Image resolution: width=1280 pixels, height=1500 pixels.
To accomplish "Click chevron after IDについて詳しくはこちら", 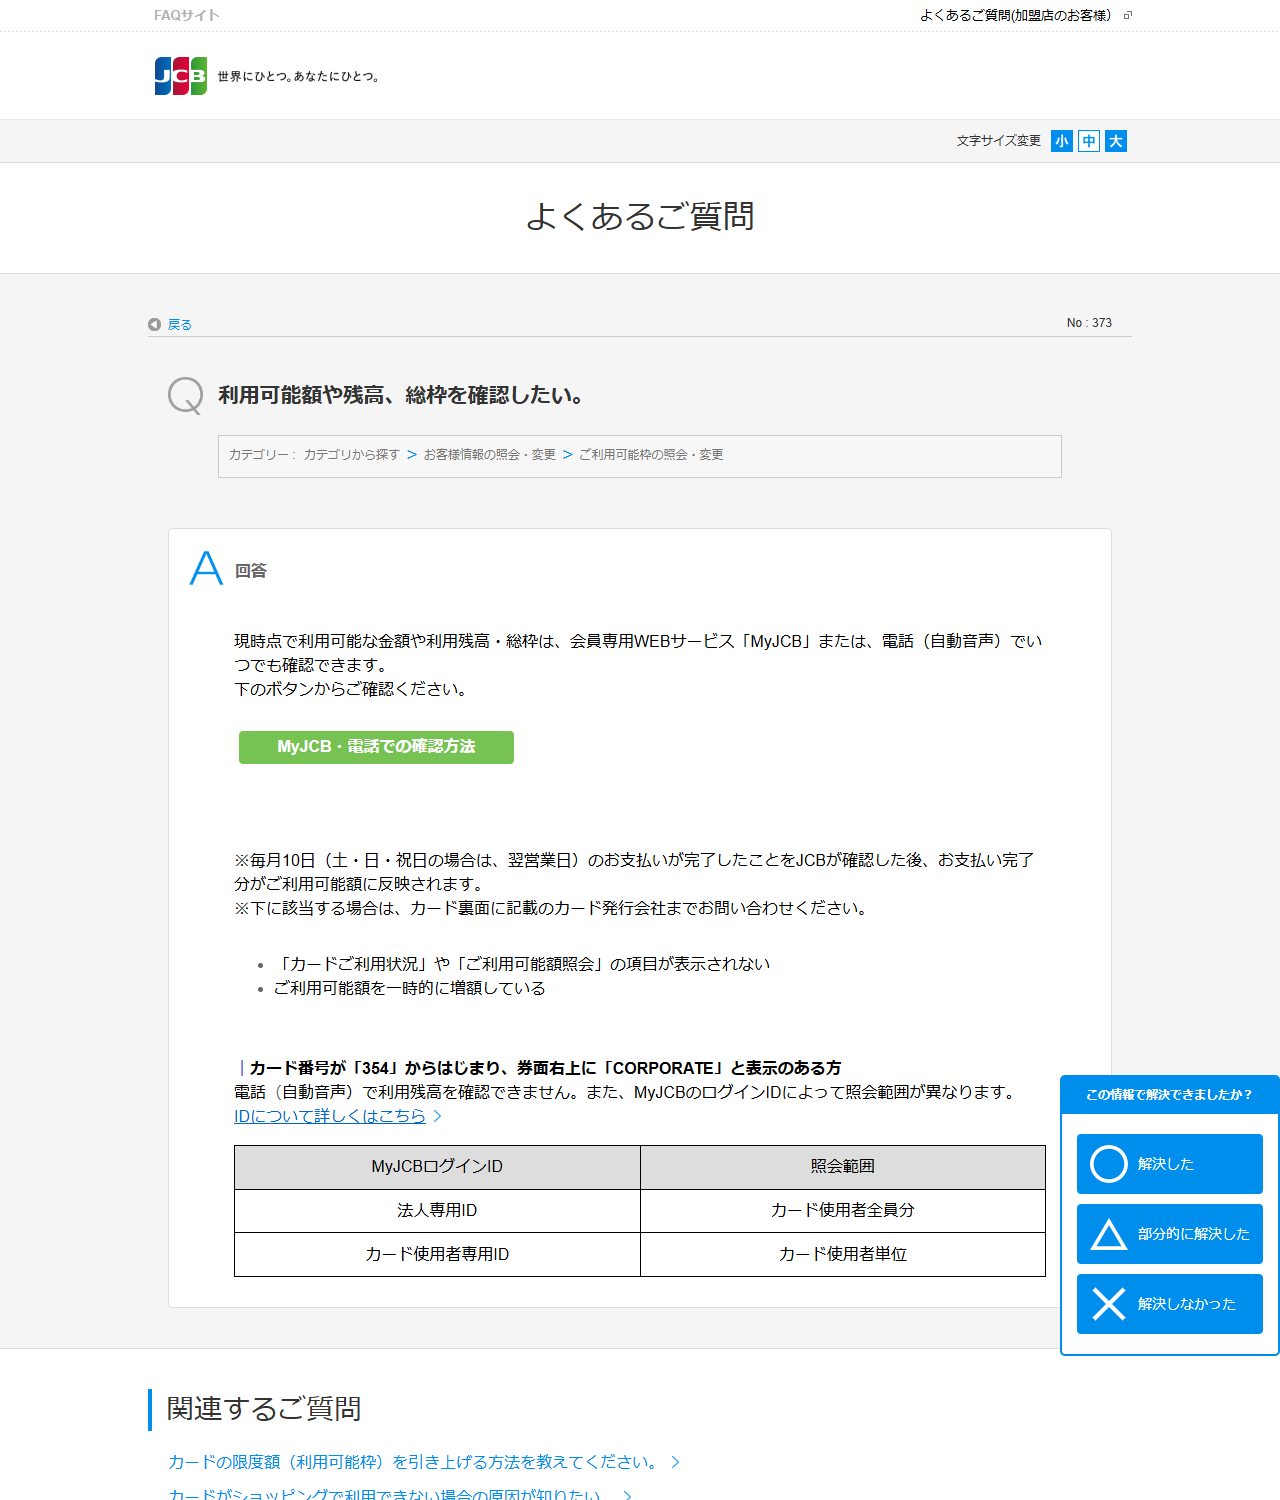I will [x=437, y=1116].
